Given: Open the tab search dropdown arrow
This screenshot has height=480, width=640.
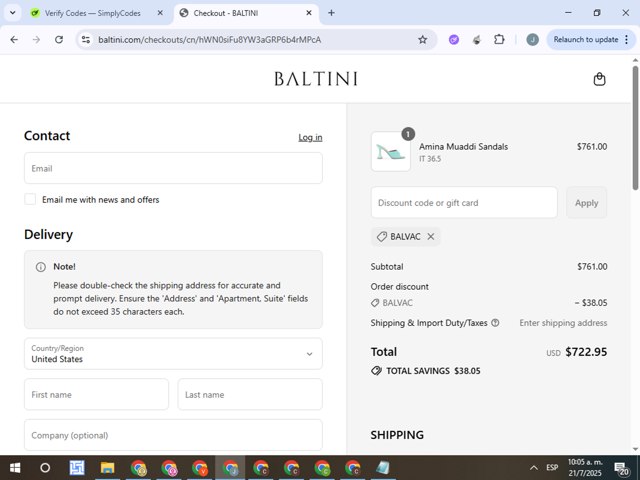Looking at the screenshot, I should (13, 13).
